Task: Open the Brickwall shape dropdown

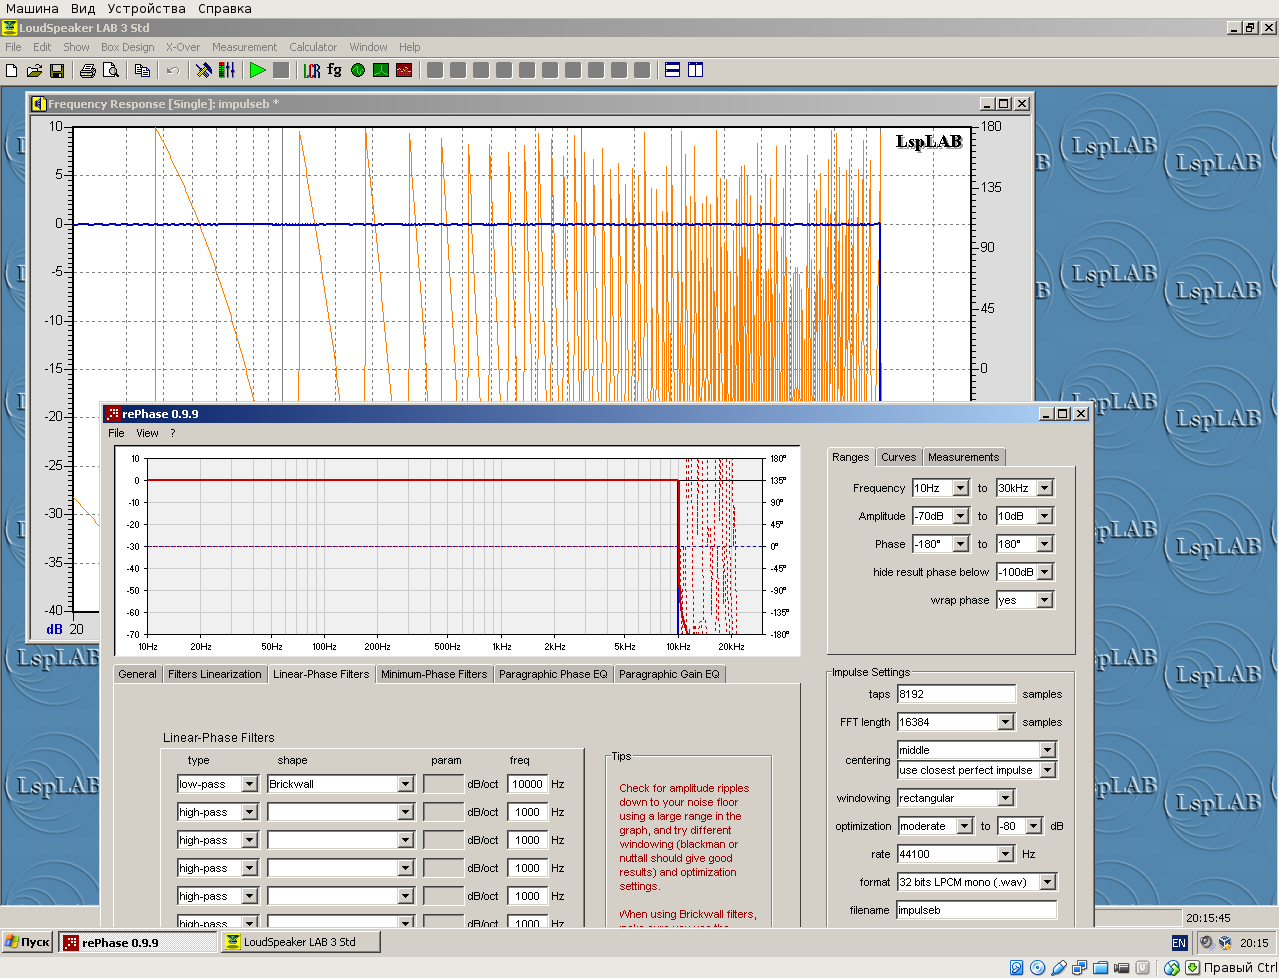Action: (x=405, y=784)
